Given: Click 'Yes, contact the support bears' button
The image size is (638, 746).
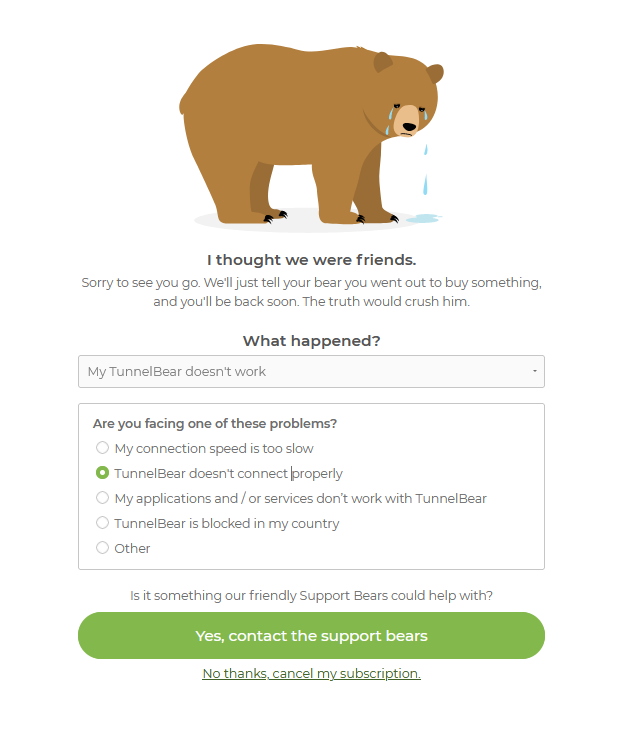Looking at the screenshot, I should [x=311, y=636].
